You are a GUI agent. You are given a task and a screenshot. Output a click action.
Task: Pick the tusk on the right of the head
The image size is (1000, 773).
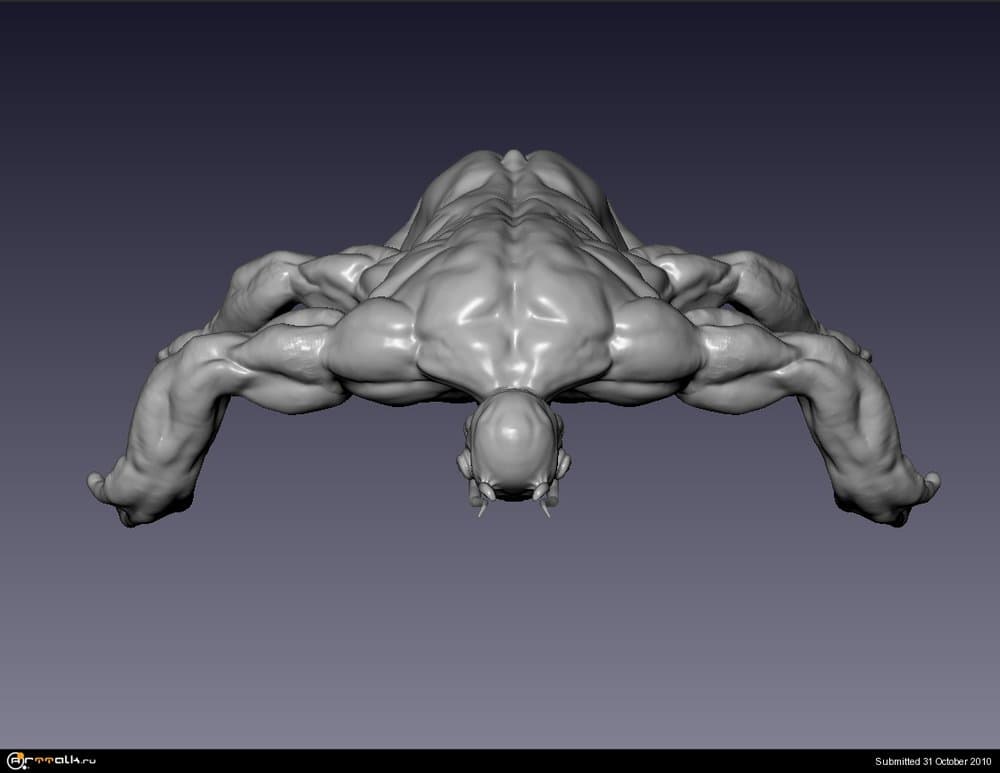click(546, 507)
